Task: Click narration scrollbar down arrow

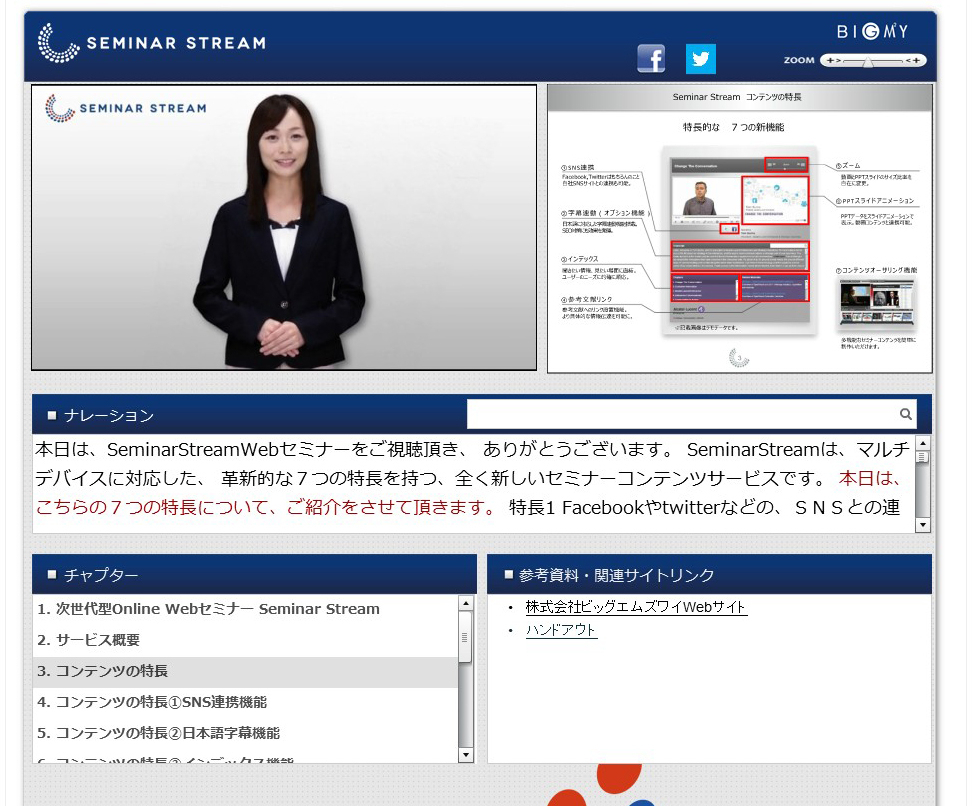Action: pos(923,525)
